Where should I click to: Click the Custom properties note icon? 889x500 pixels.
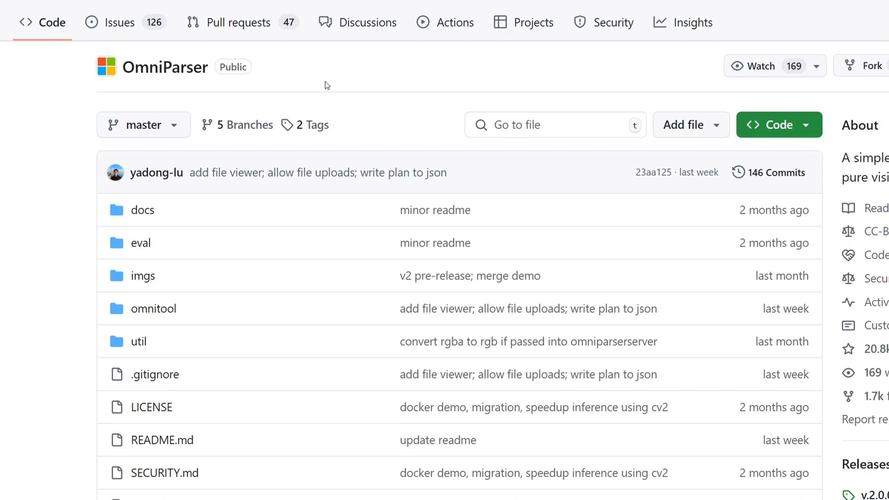coord(848,325)
